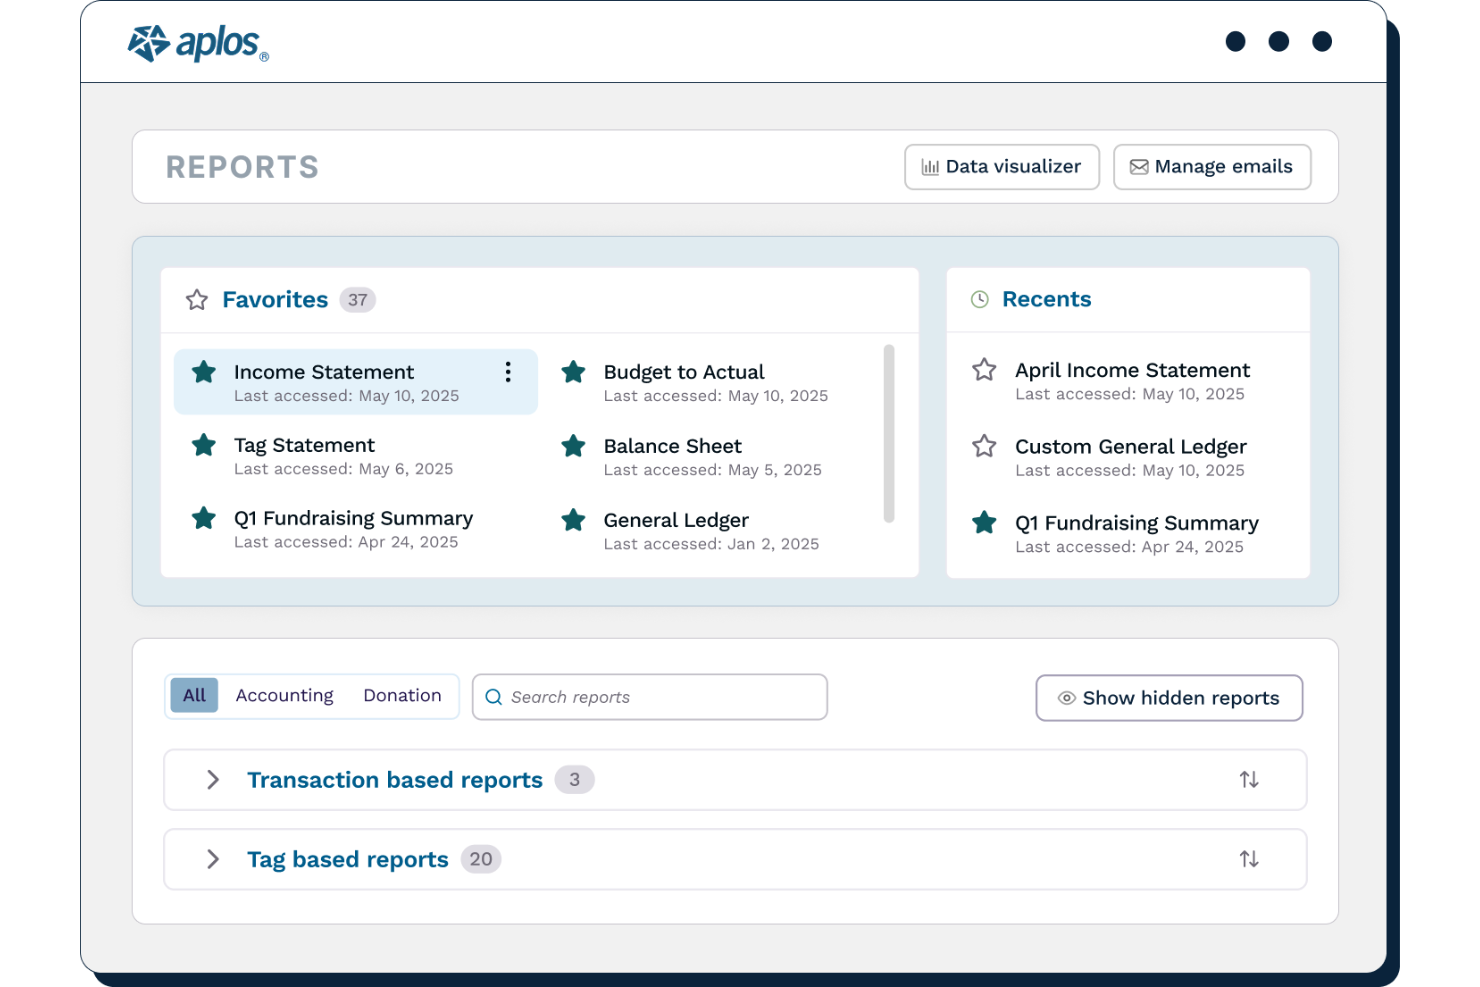Click the Show hidden reports button
Viewport: 1480px width, 987px height.
click(1168, 698)
